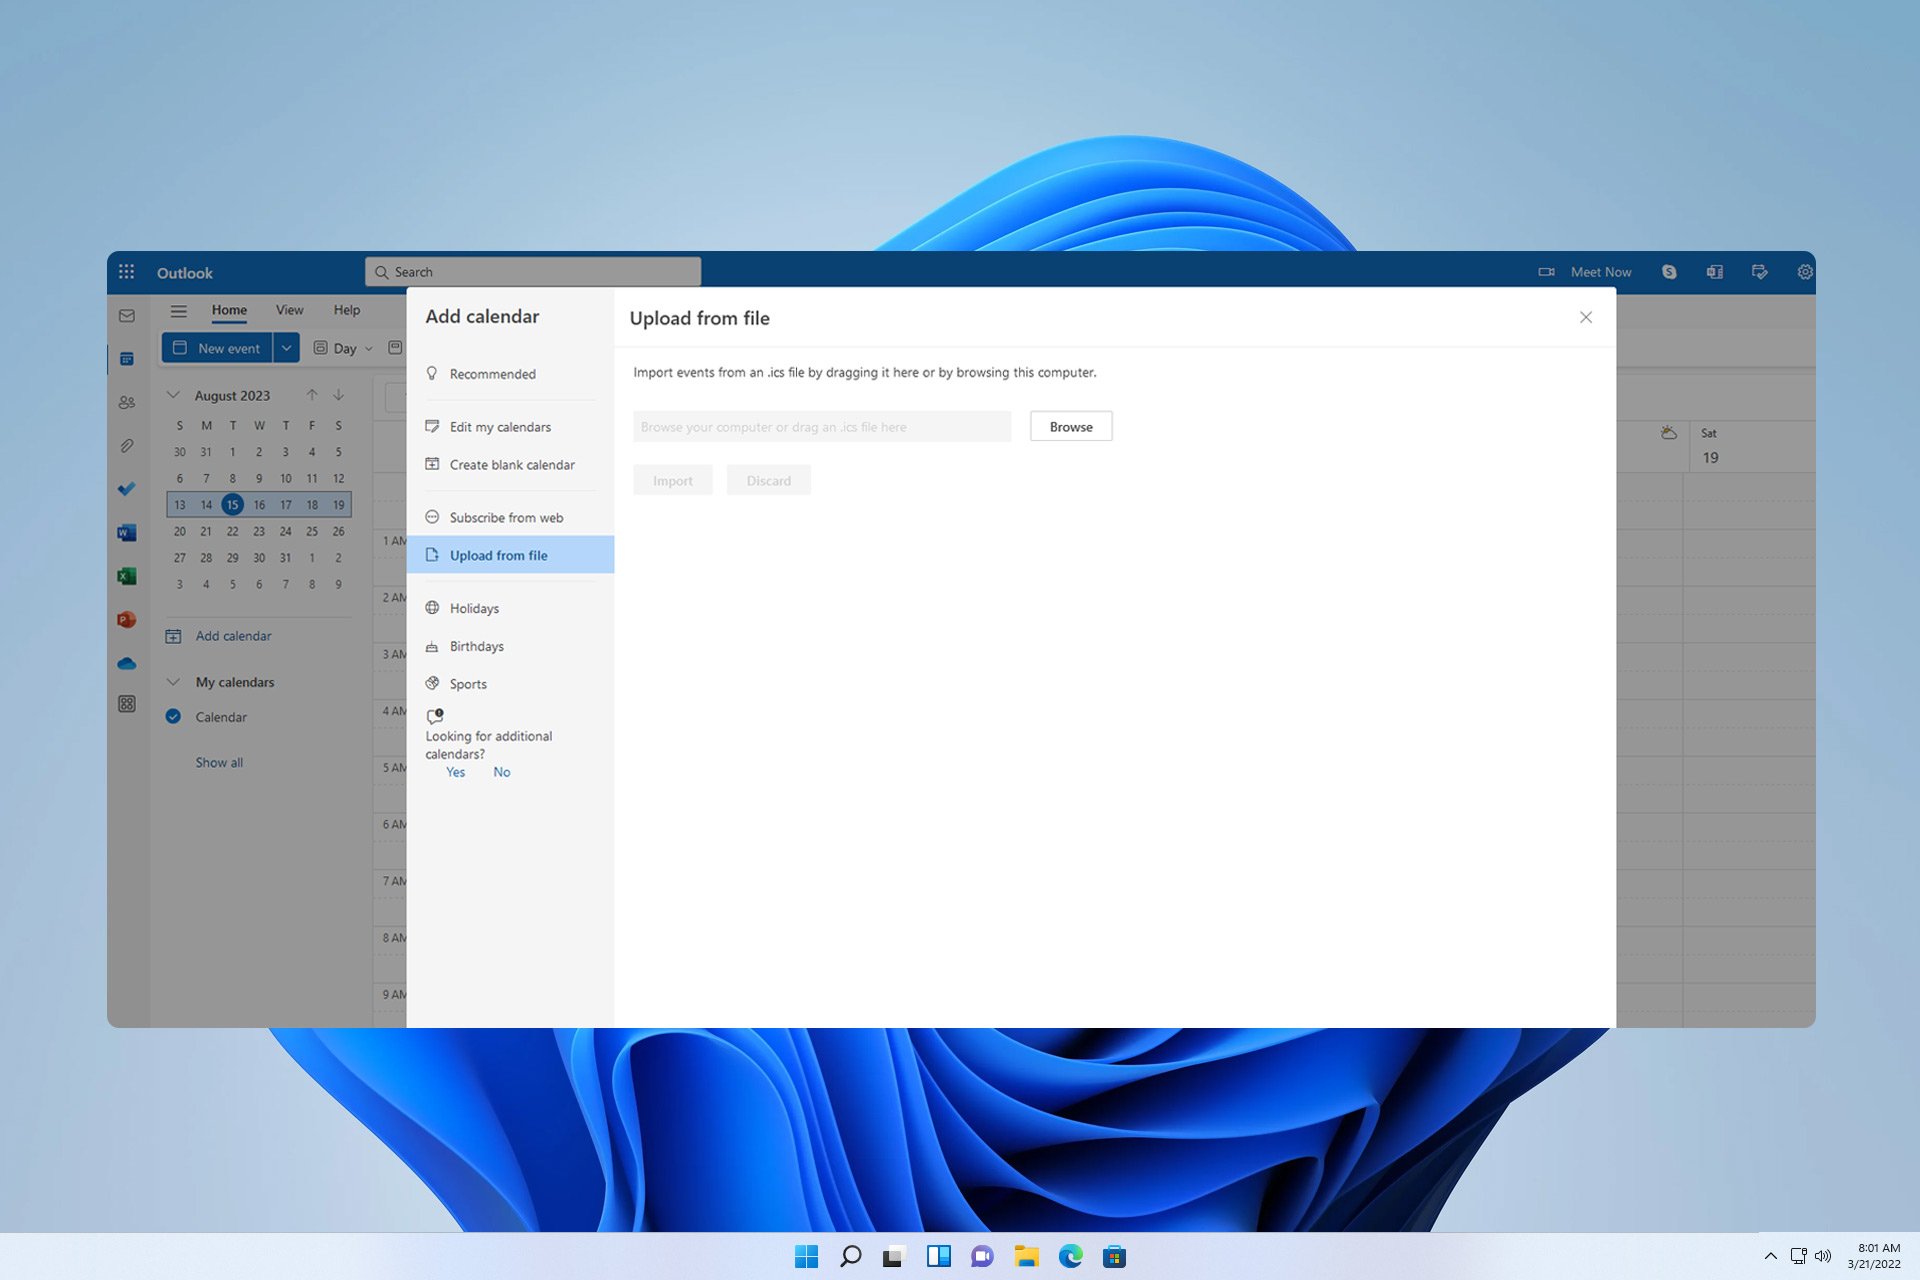Open taskbar clock and date
Screen dimensions: 1920x1280
pyautogui.click(x=1875, y=1256)
